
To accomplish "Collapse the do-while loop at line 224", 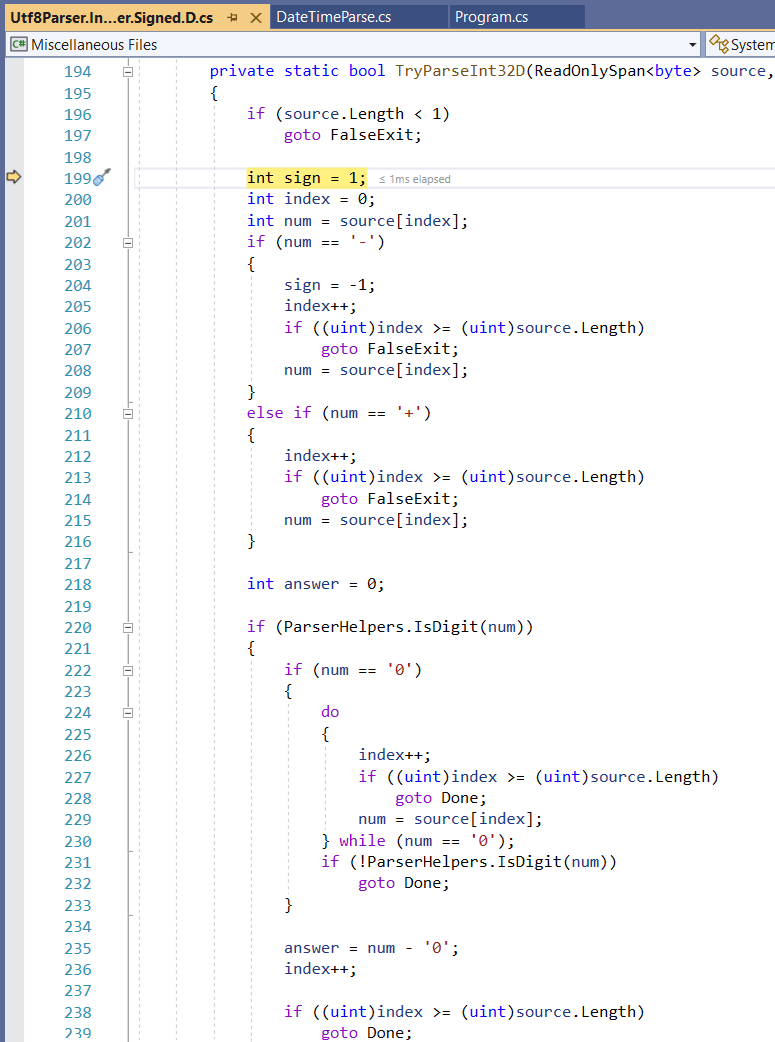I will 128,712.
